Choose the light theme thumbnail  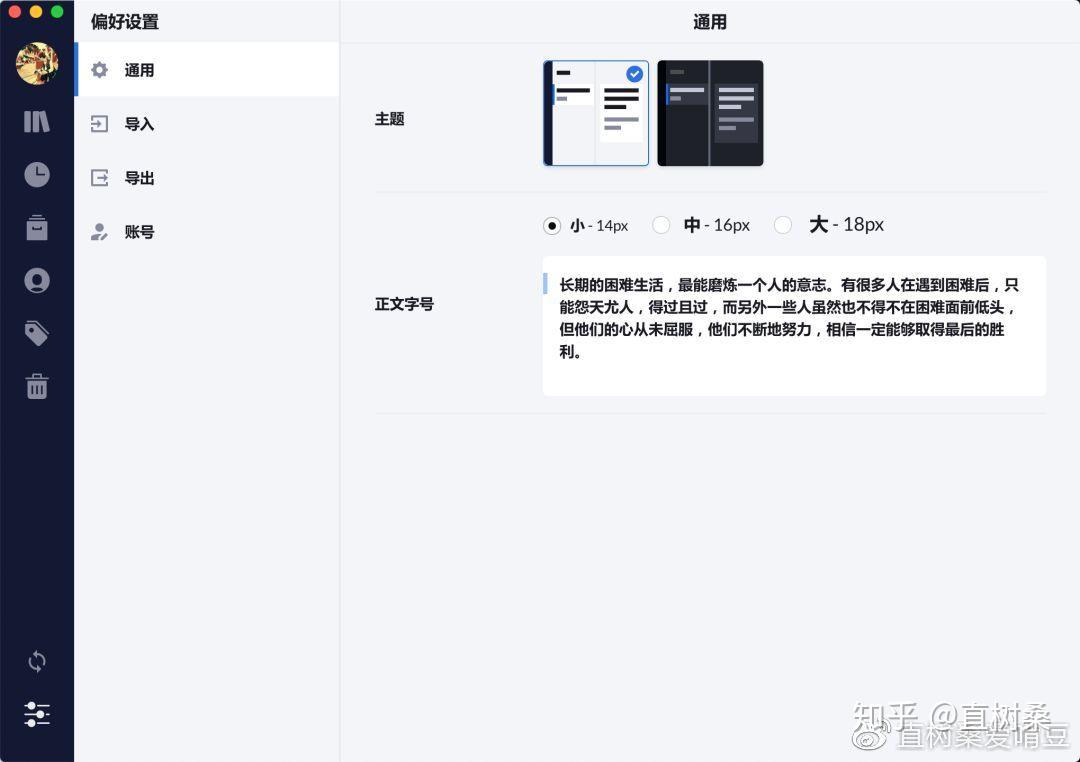pyautogui.click(x=596, y=113)
